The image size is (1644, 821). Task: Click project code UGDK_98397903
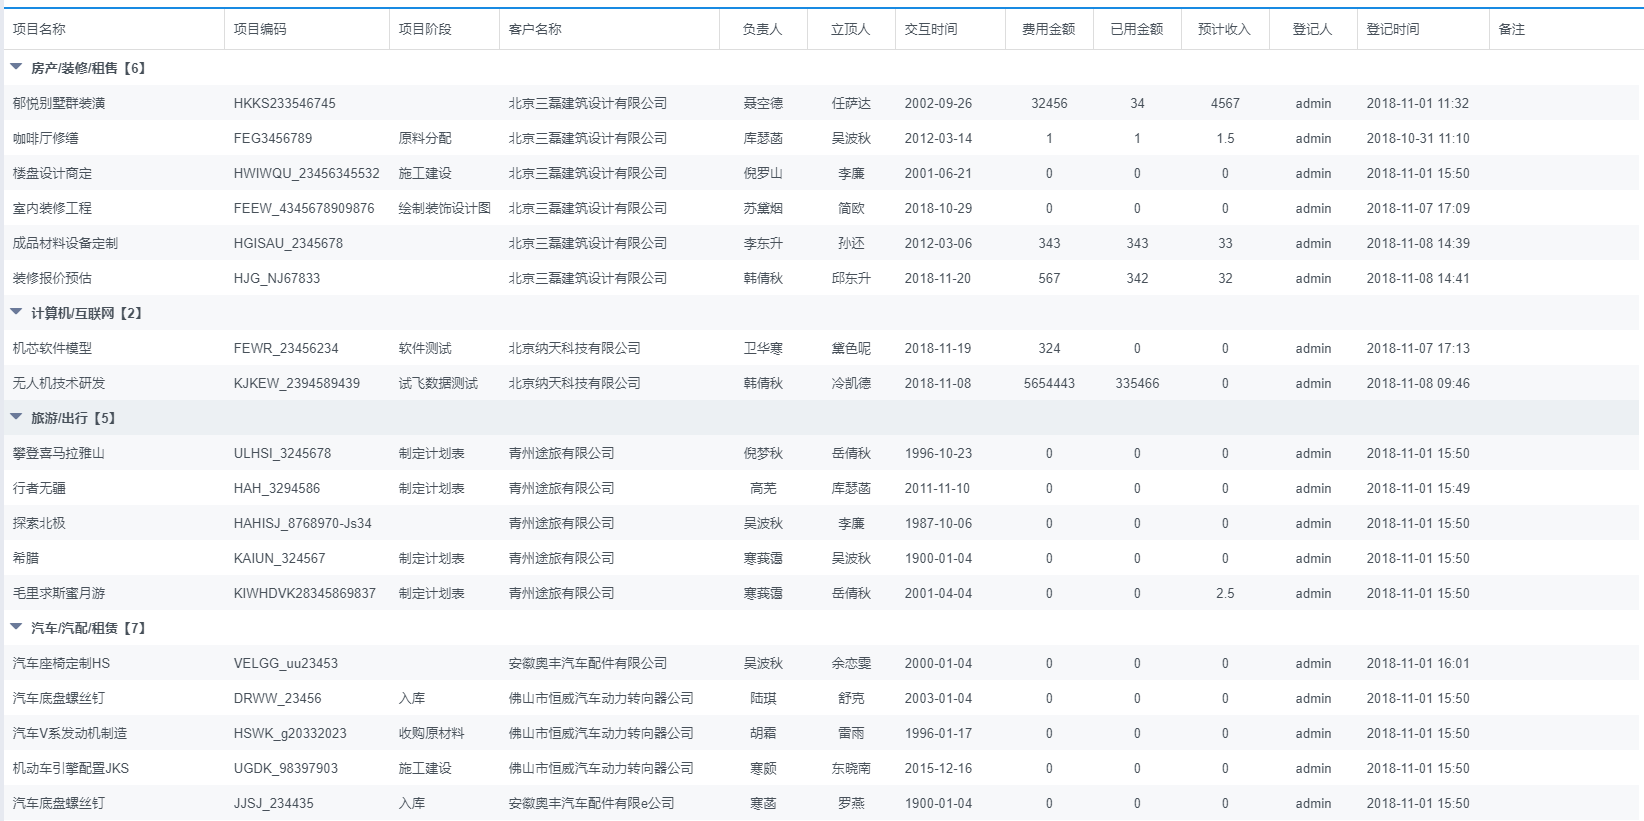pos(286,768)
